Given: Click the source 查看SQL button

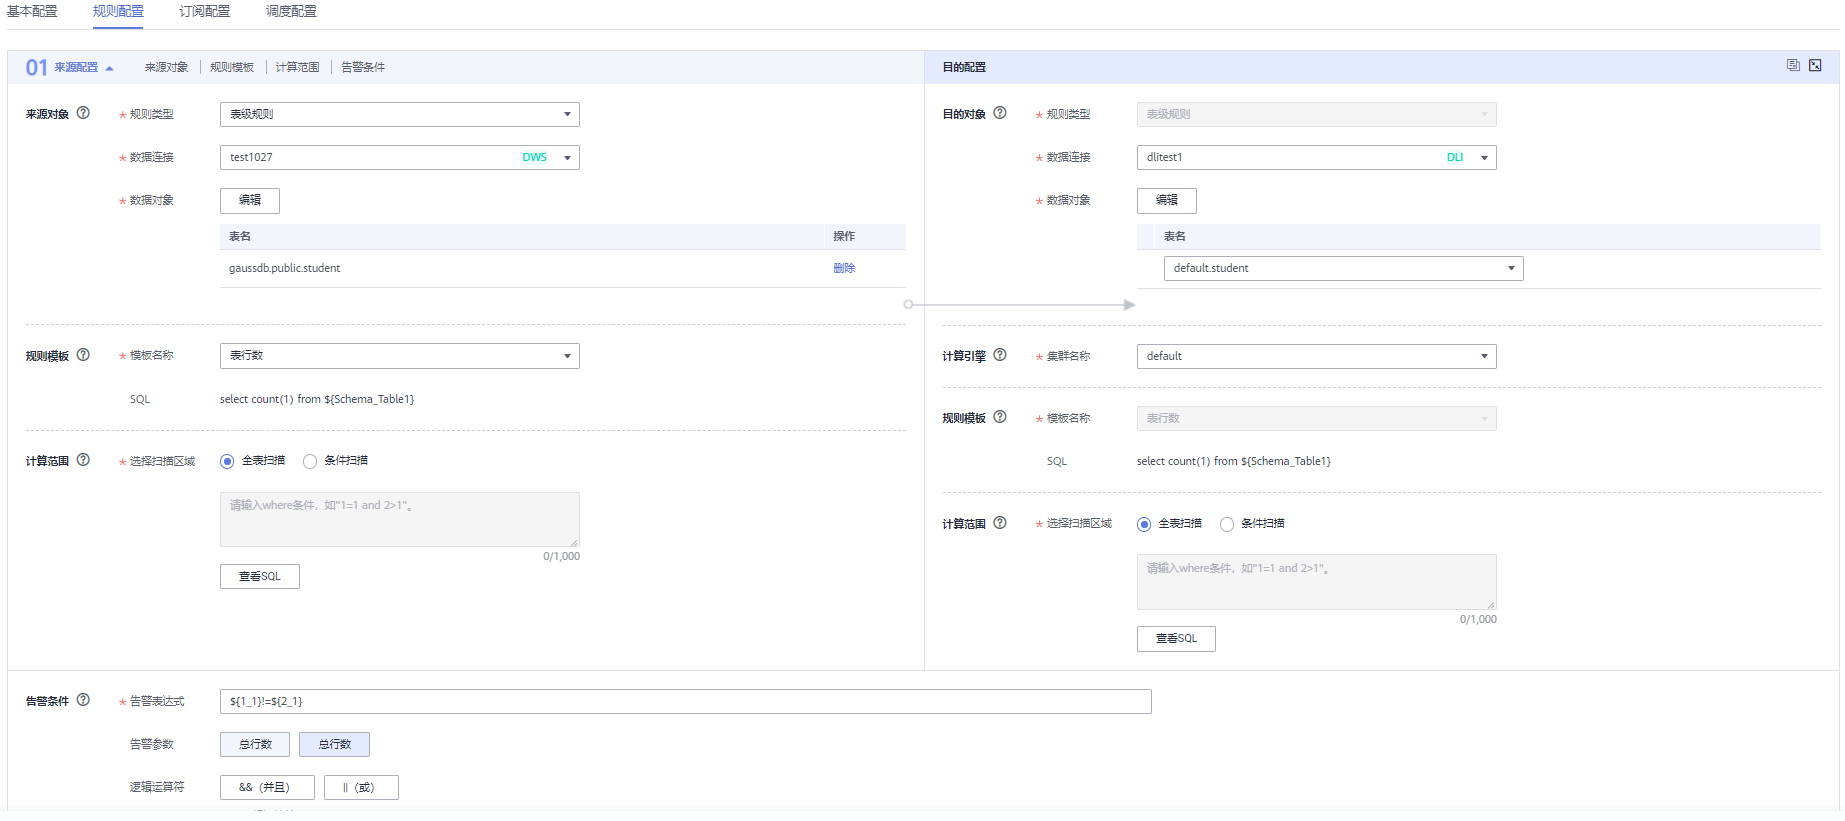Looking at the screenshot, I should pyautogui.click(x=259, y=576).
